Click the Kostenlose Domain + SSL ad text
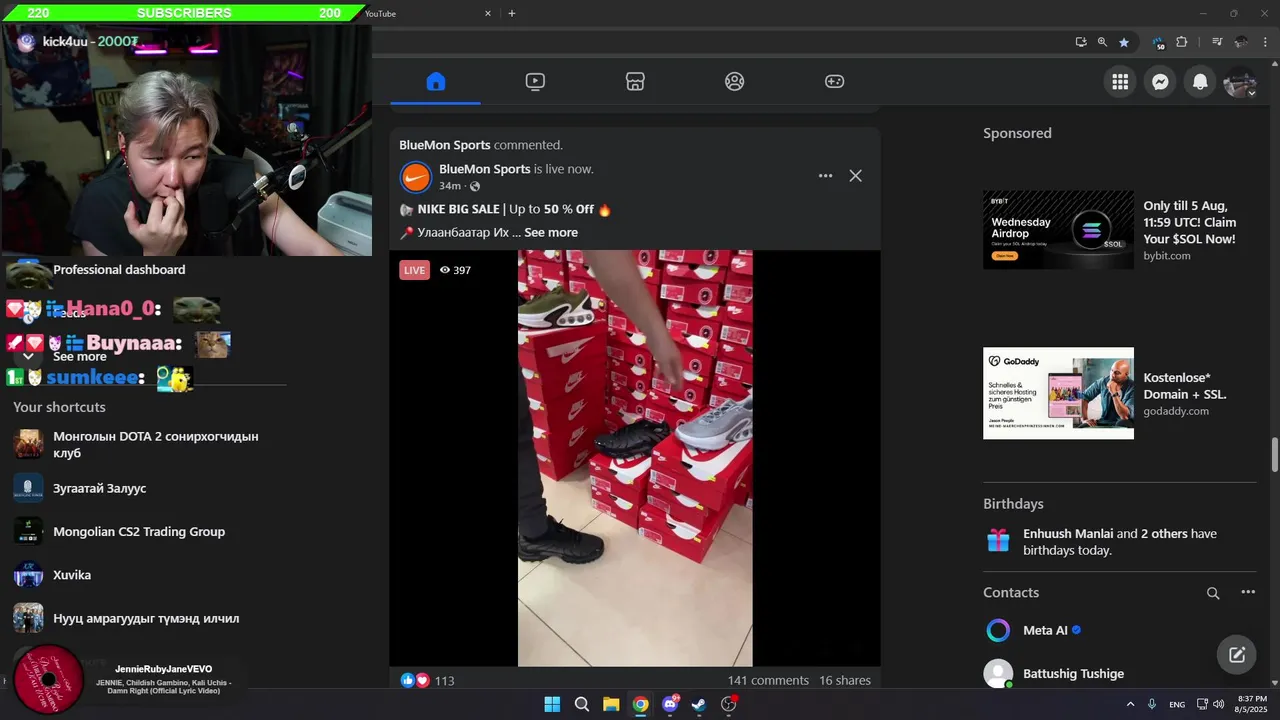Viewport: 1280px width, 720px height. 1185,386
